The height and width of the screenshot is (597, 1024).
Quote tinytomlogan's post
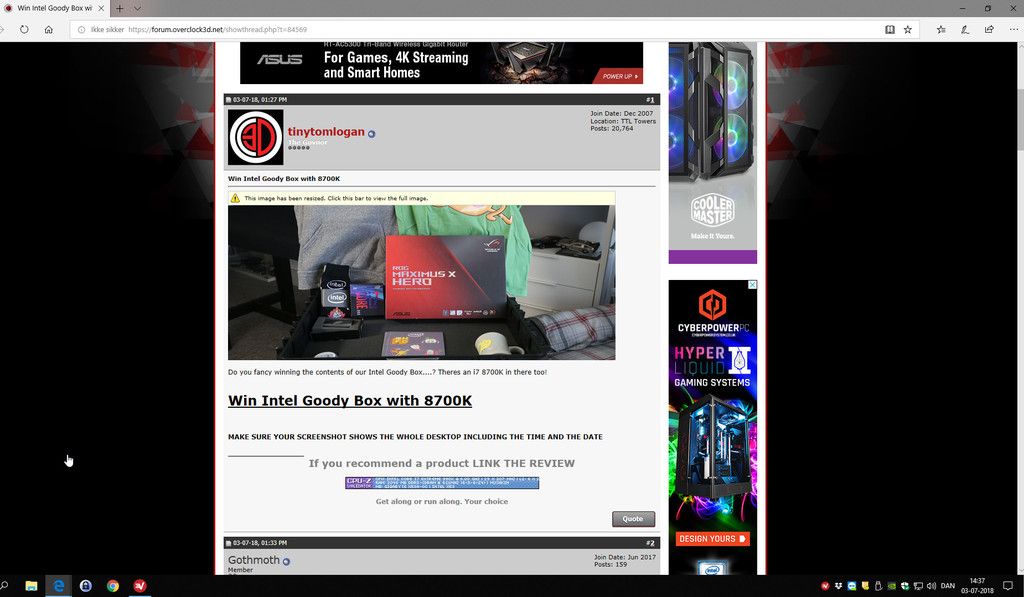tap(633, 519)
